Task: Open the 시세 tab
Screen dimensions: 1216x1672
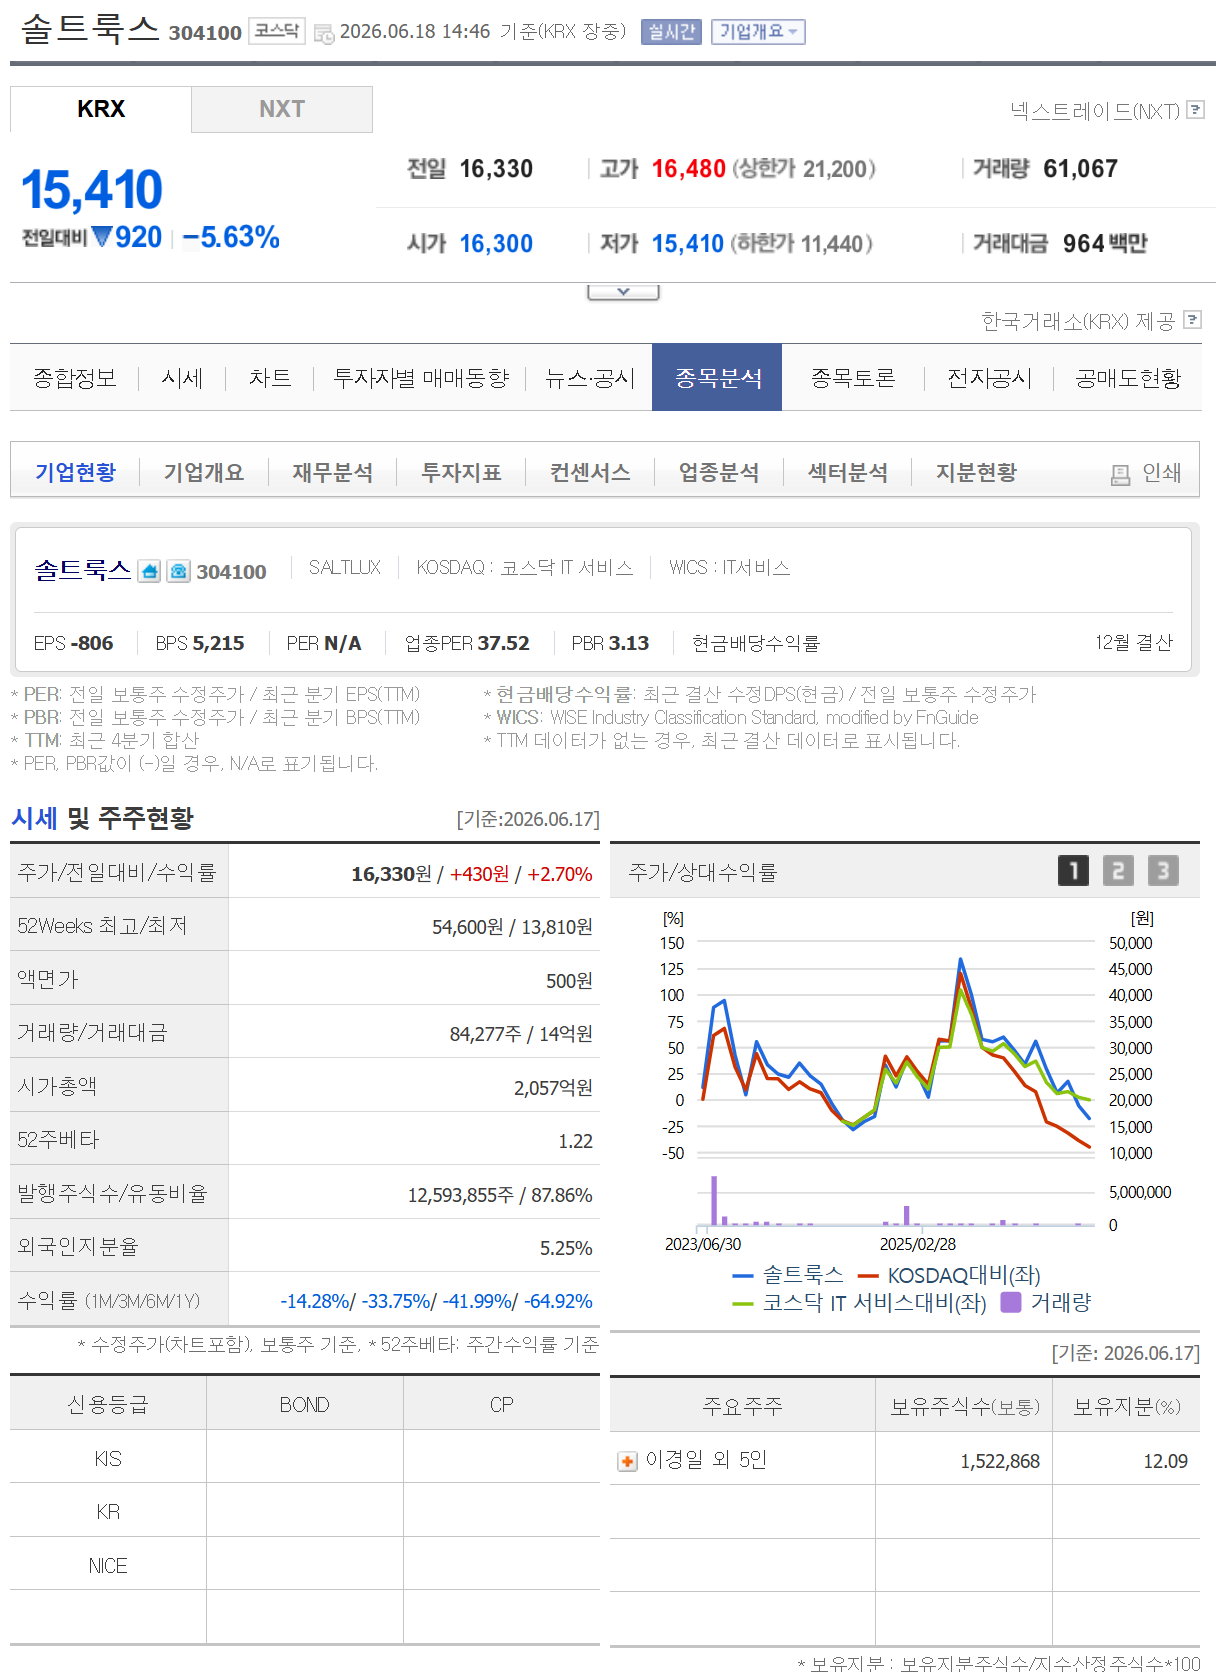Action: [182, 378]
